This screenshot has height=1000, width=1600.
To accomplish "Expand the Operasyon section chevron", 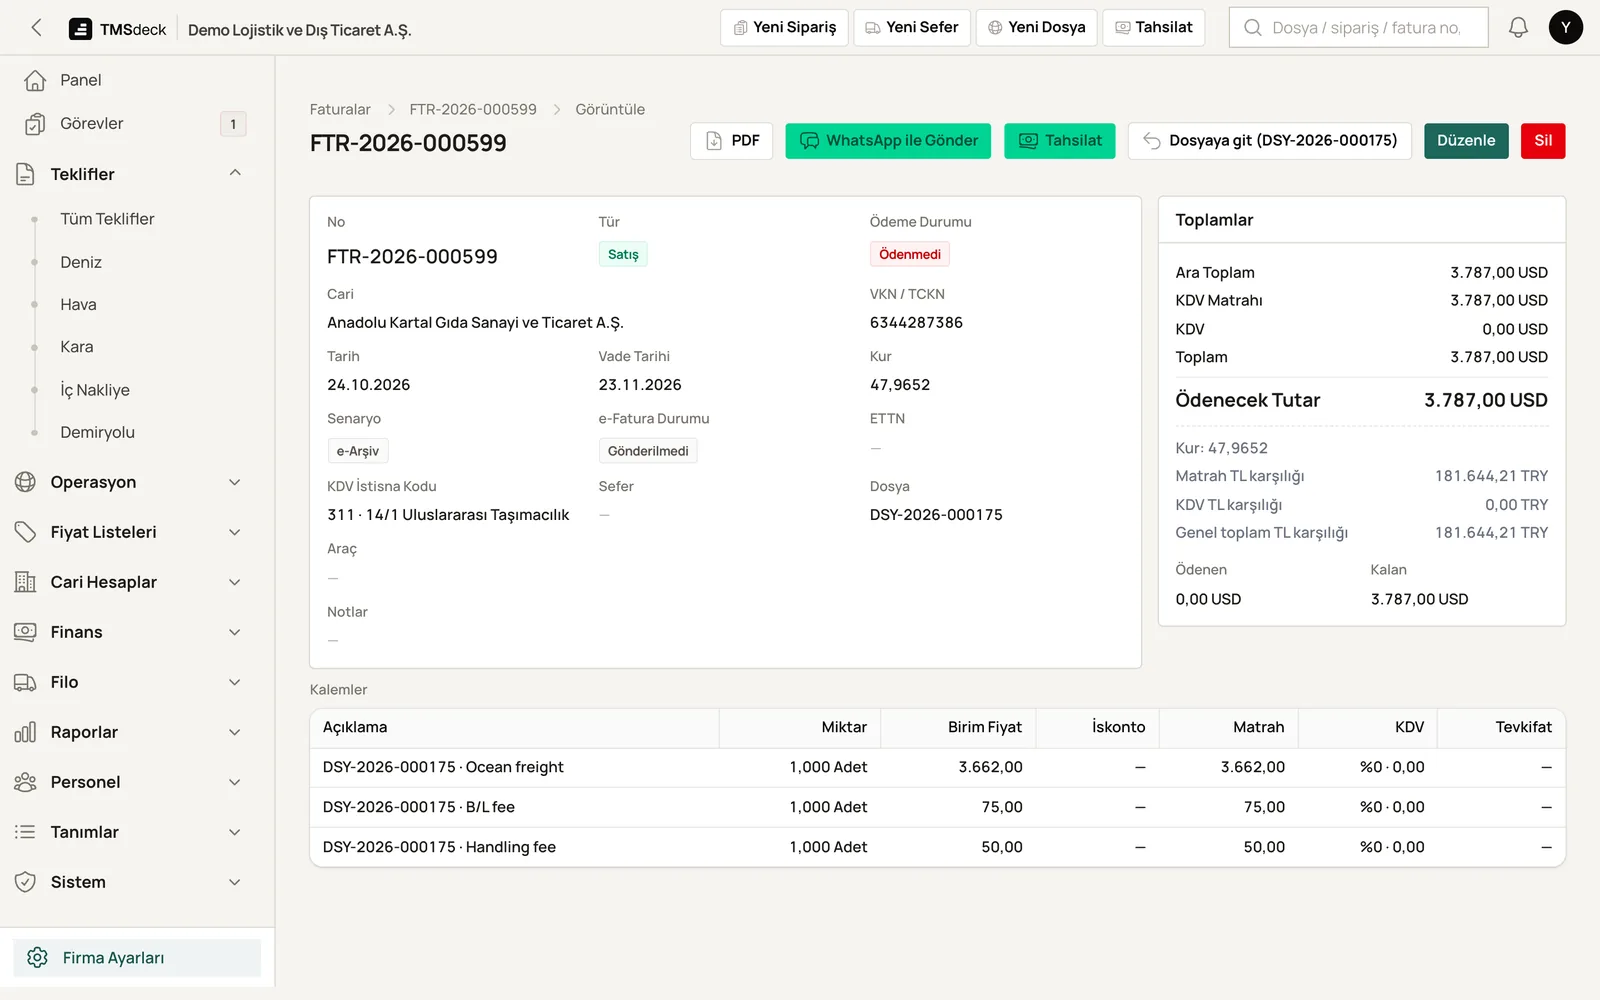I will pos(235,482).
